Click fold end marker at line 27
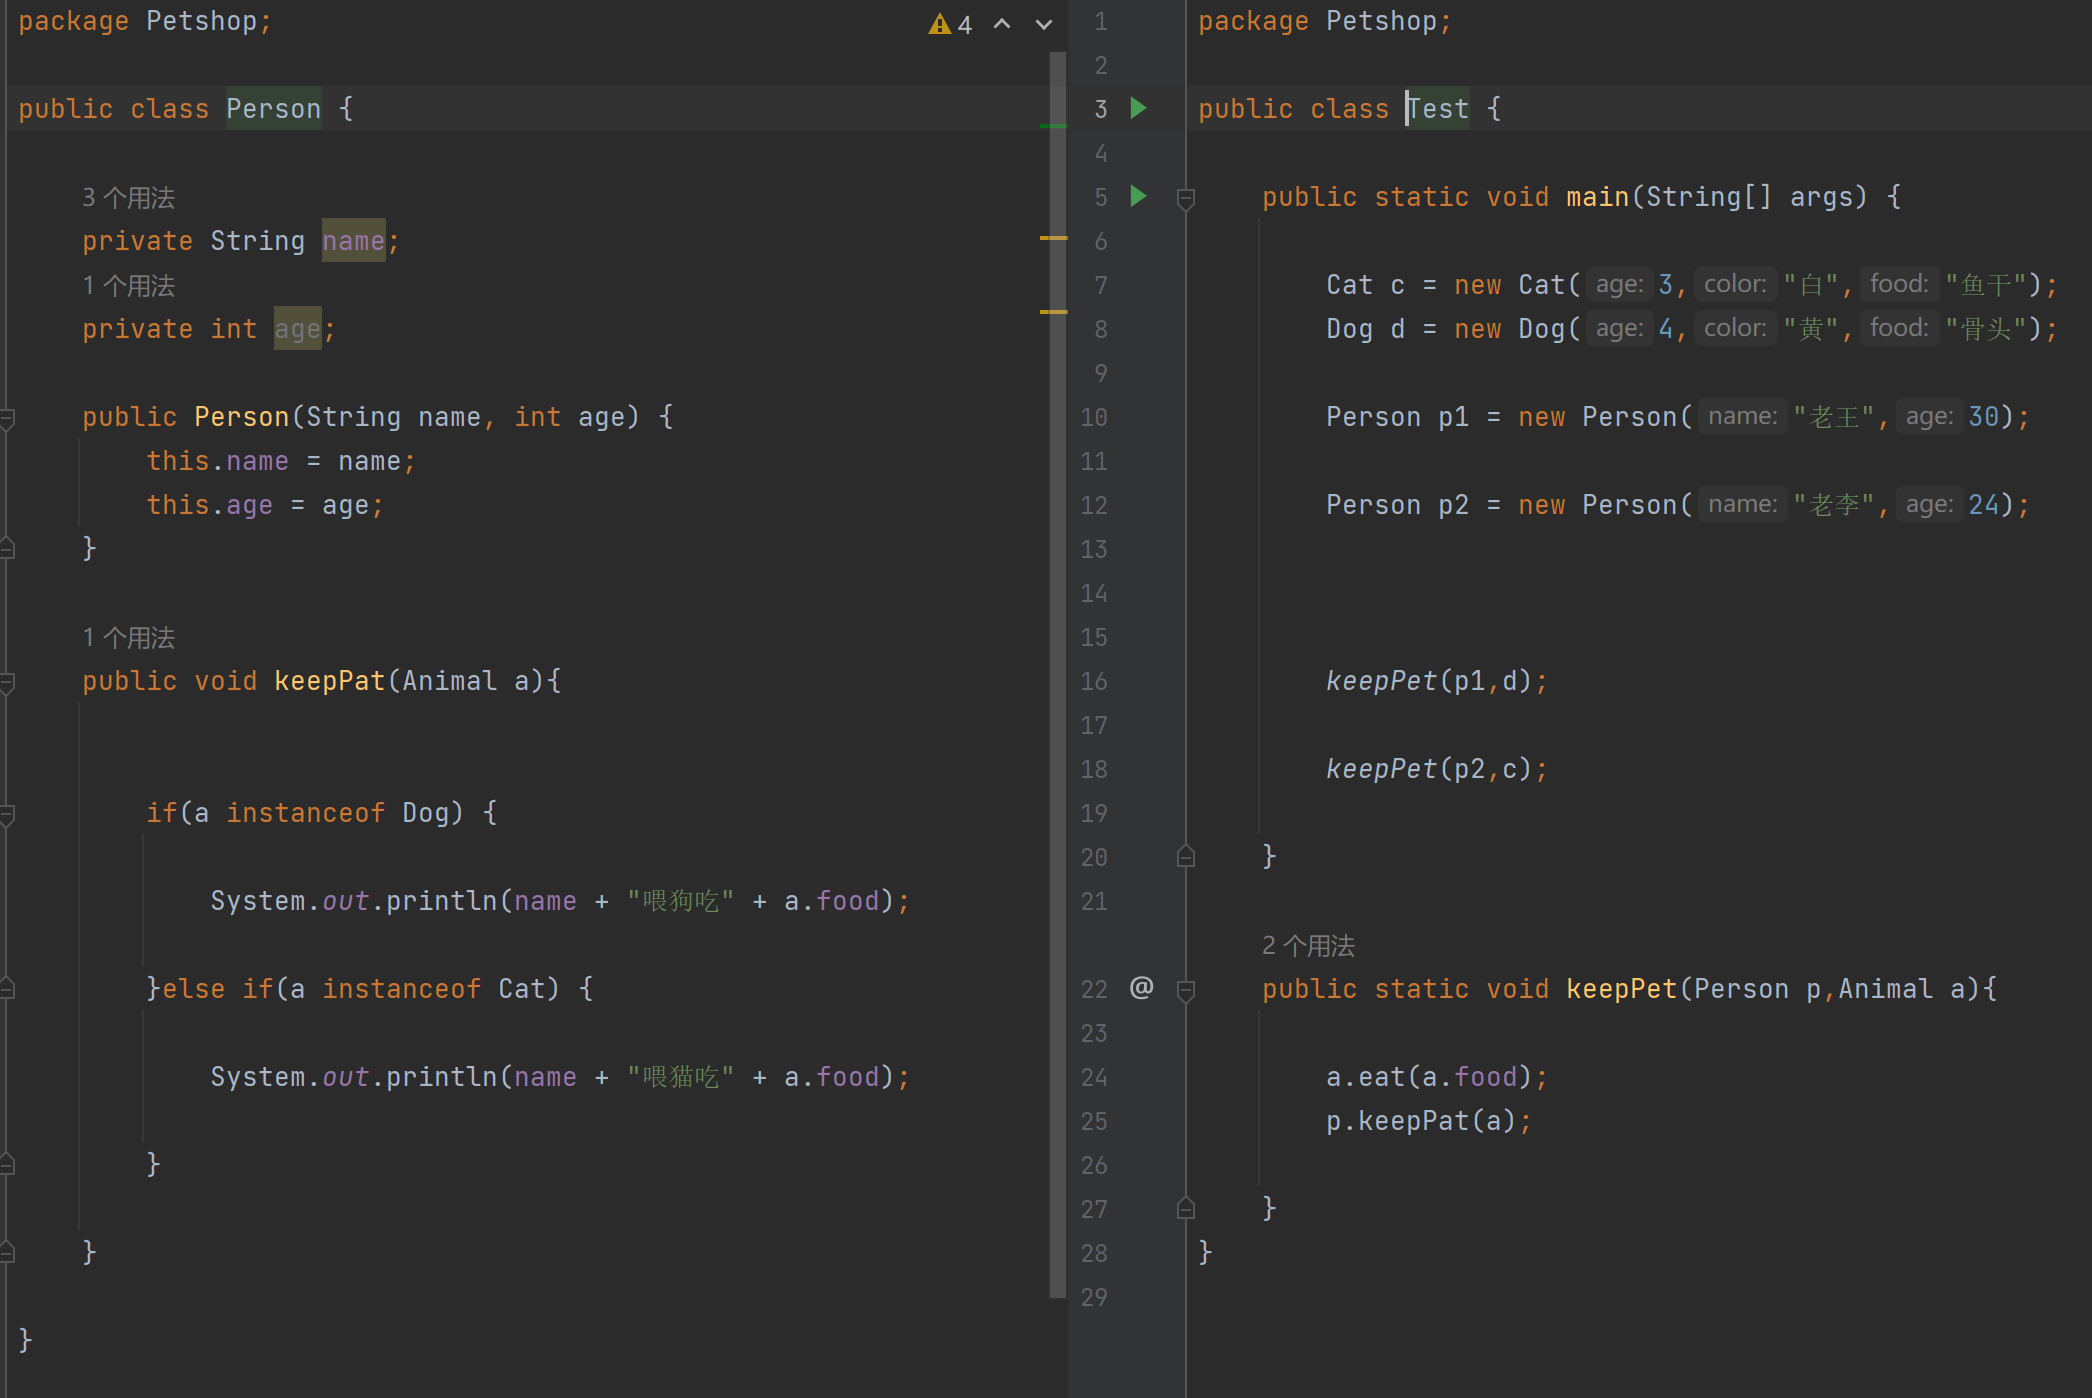This screenshot has width=2092, height=1398. point(1186,1209)
